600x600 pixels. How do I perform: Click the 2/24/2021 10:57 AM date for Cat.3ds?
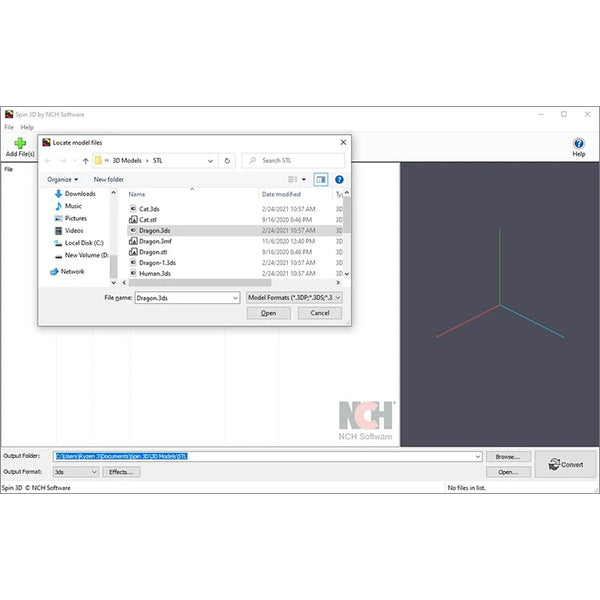pyautogui.click(x=289, y=209)
